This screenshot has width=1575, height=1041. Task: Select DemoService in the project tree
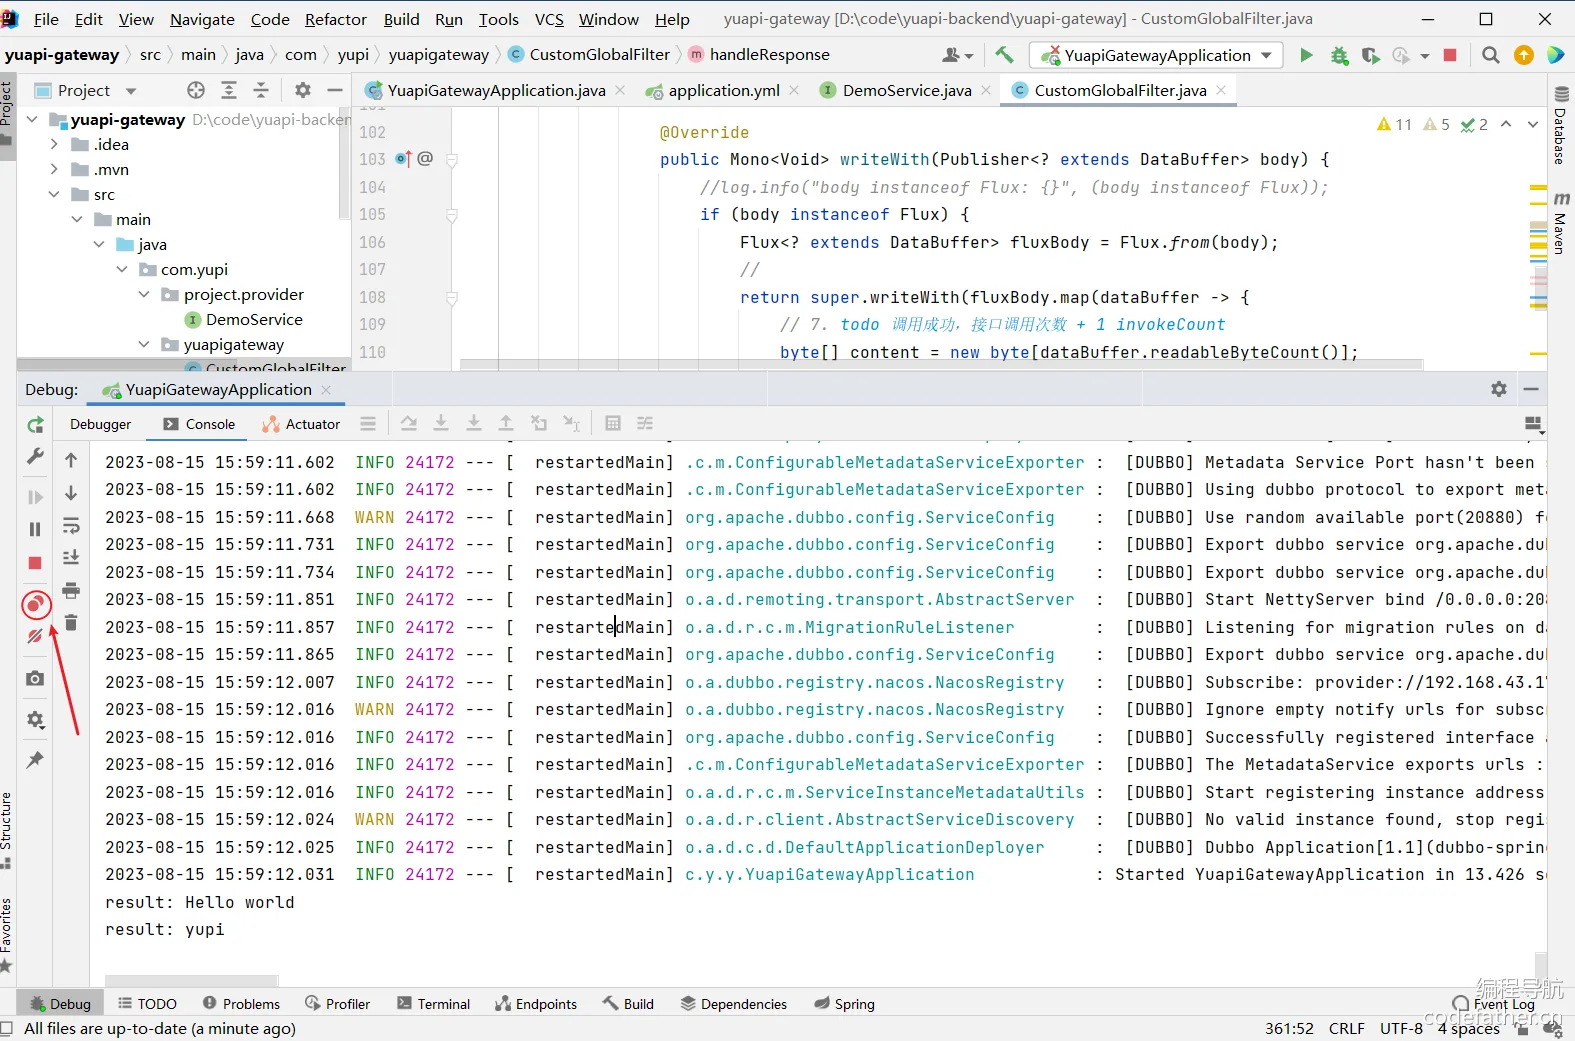point(254,319)
